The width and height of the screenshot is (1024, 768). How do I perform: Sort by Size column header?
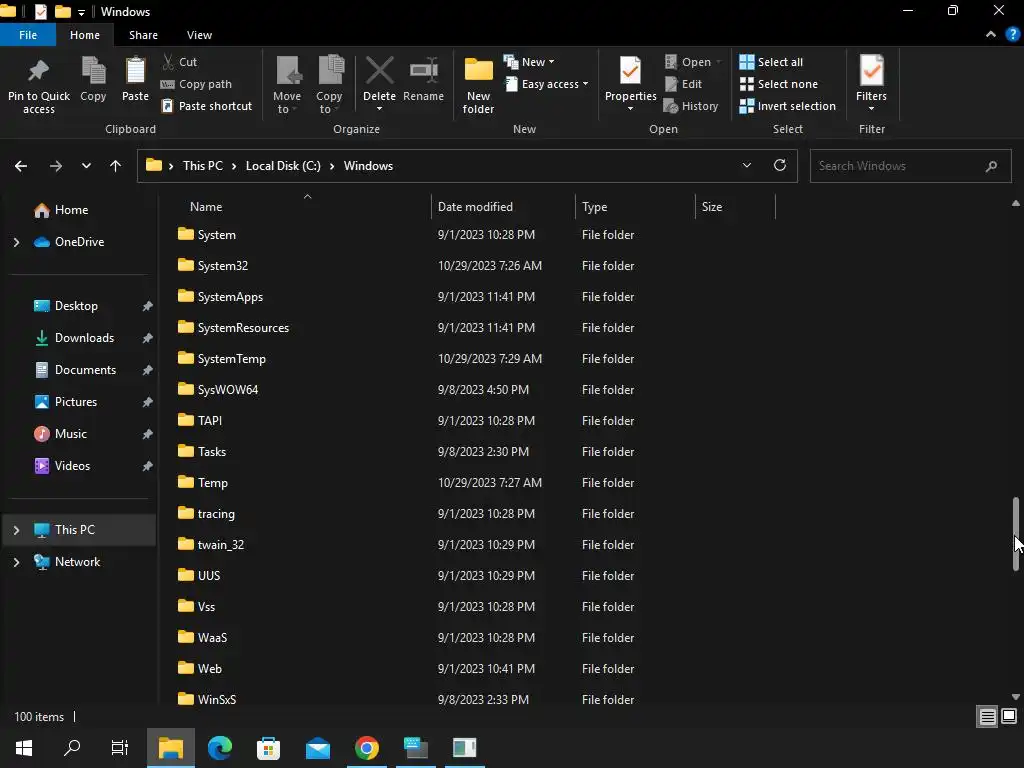coord(712,207)
